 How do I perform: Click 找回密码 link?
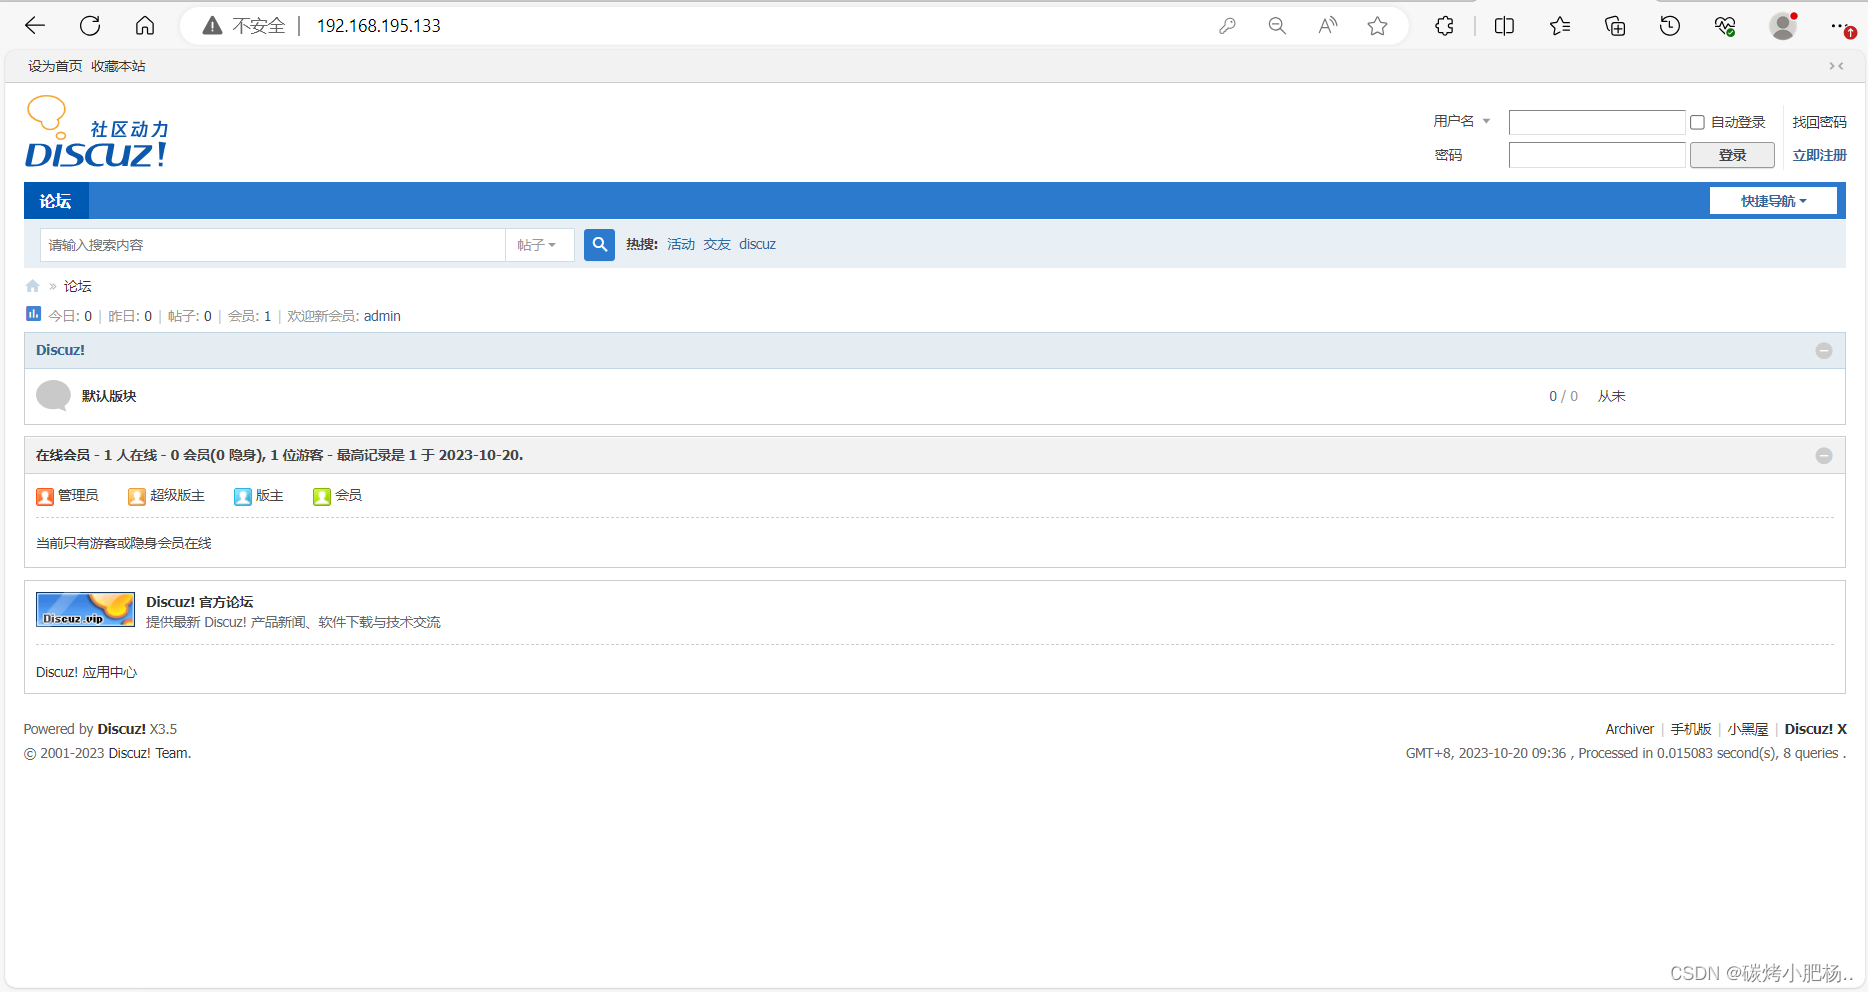[1819, 122]
